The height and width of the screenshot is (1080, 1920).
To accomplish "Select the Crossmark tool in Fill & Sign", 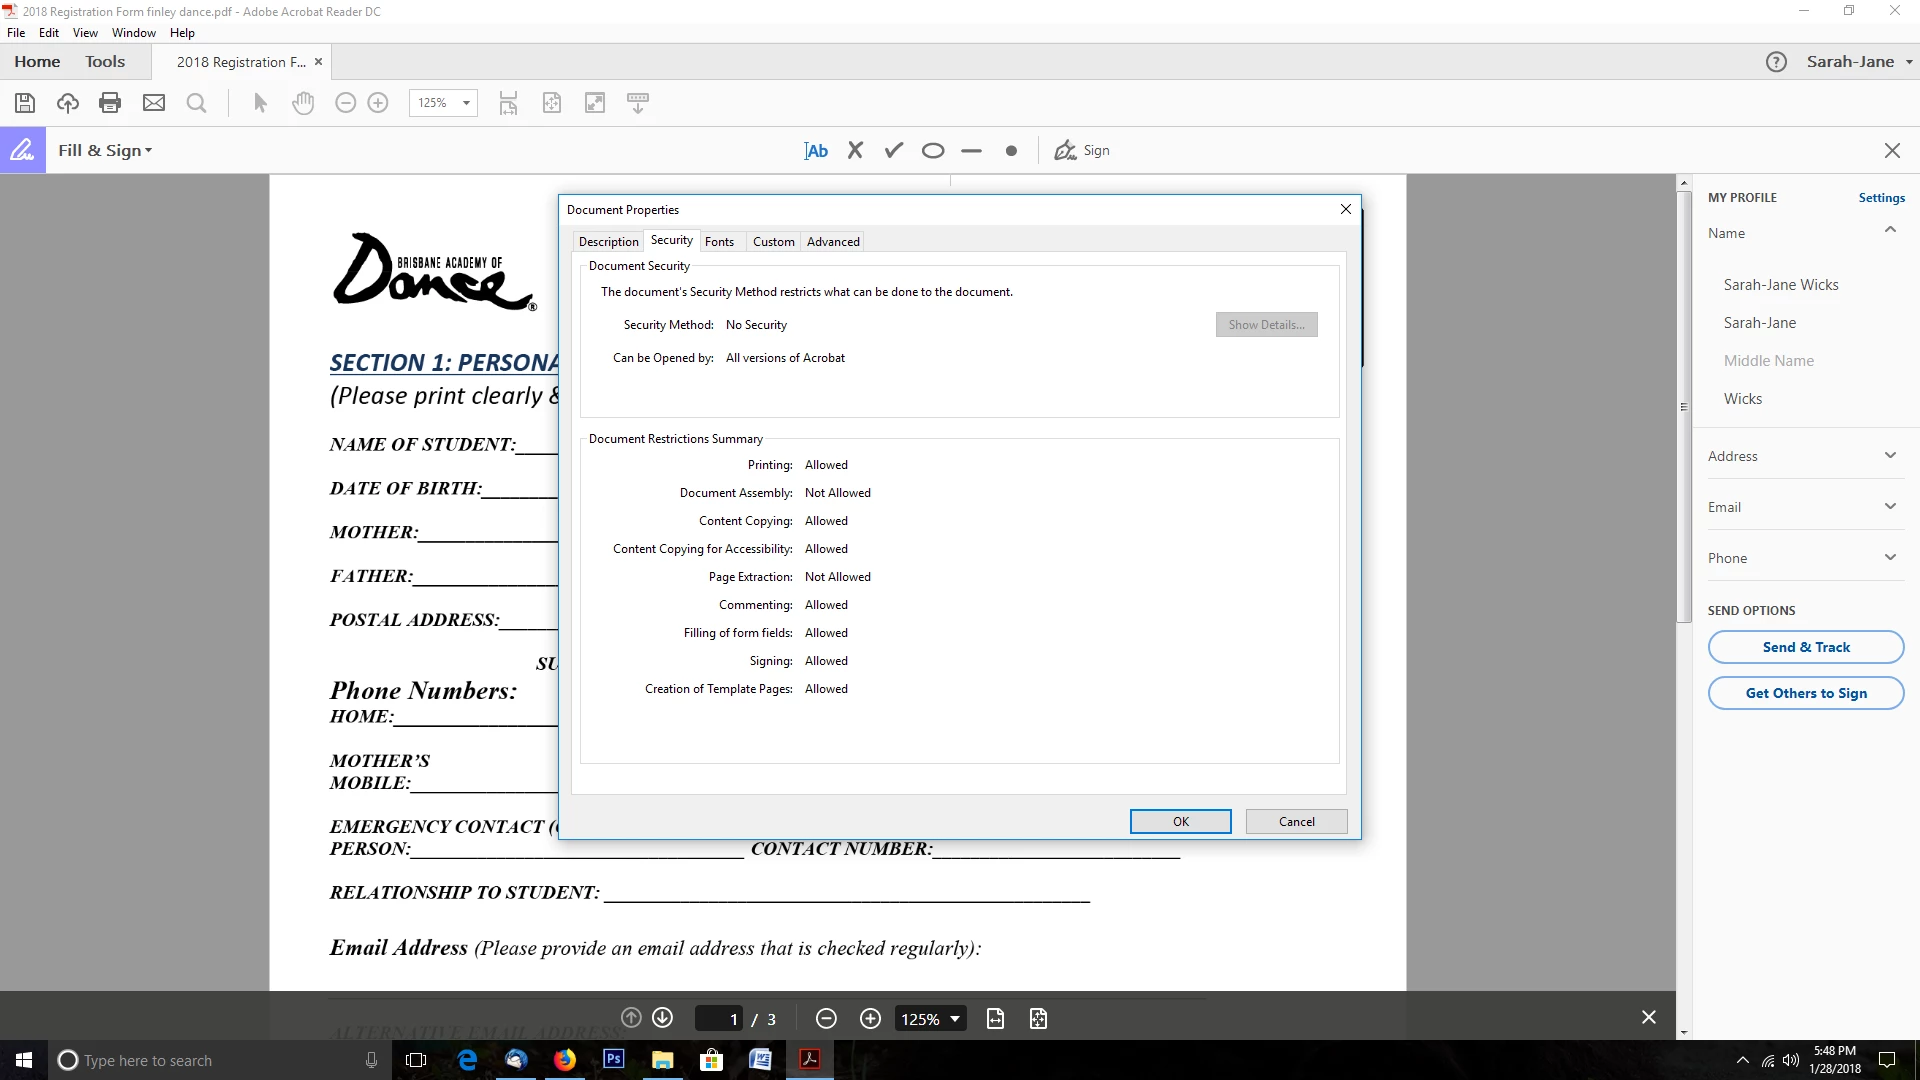I will pos(855,151).
